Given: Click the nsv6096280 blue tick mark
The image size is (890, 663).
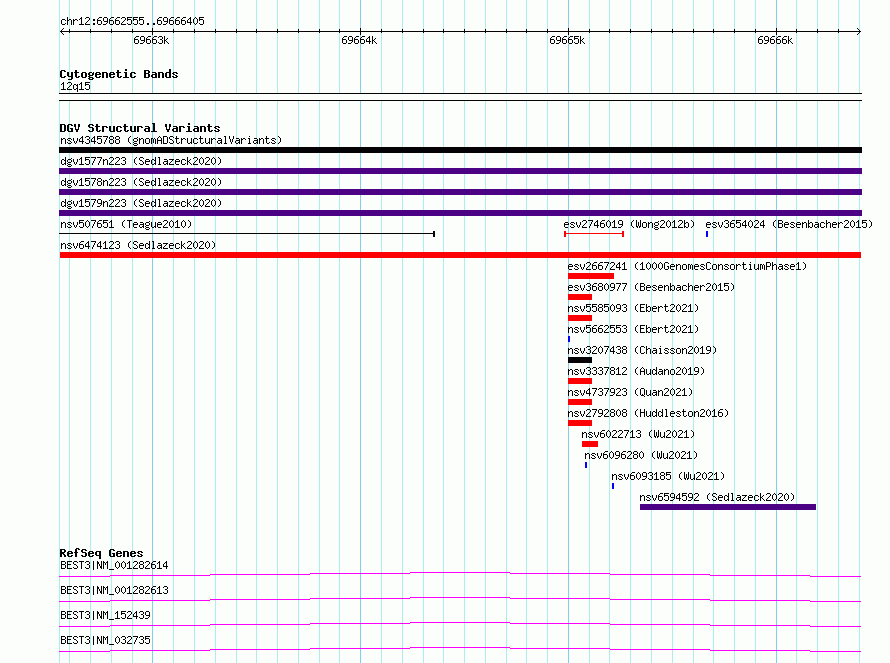Looking at the screenshot, I should click(586, 465).
